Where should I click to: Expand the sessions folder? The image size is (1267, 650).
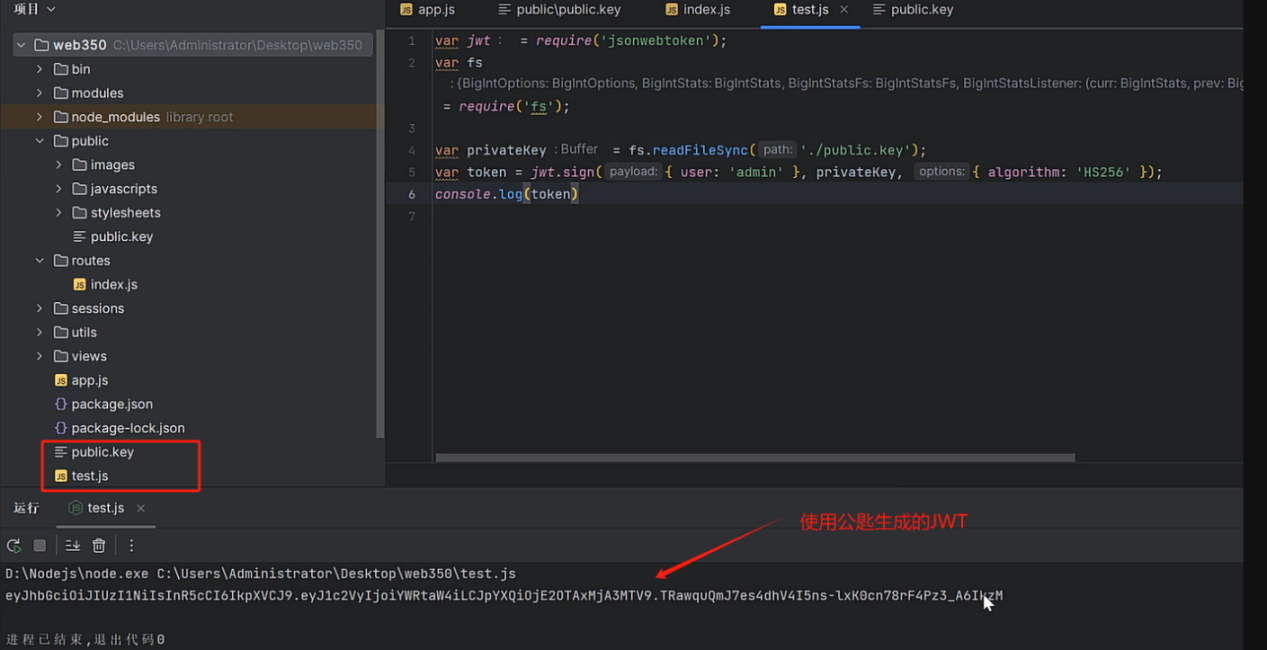40,309
